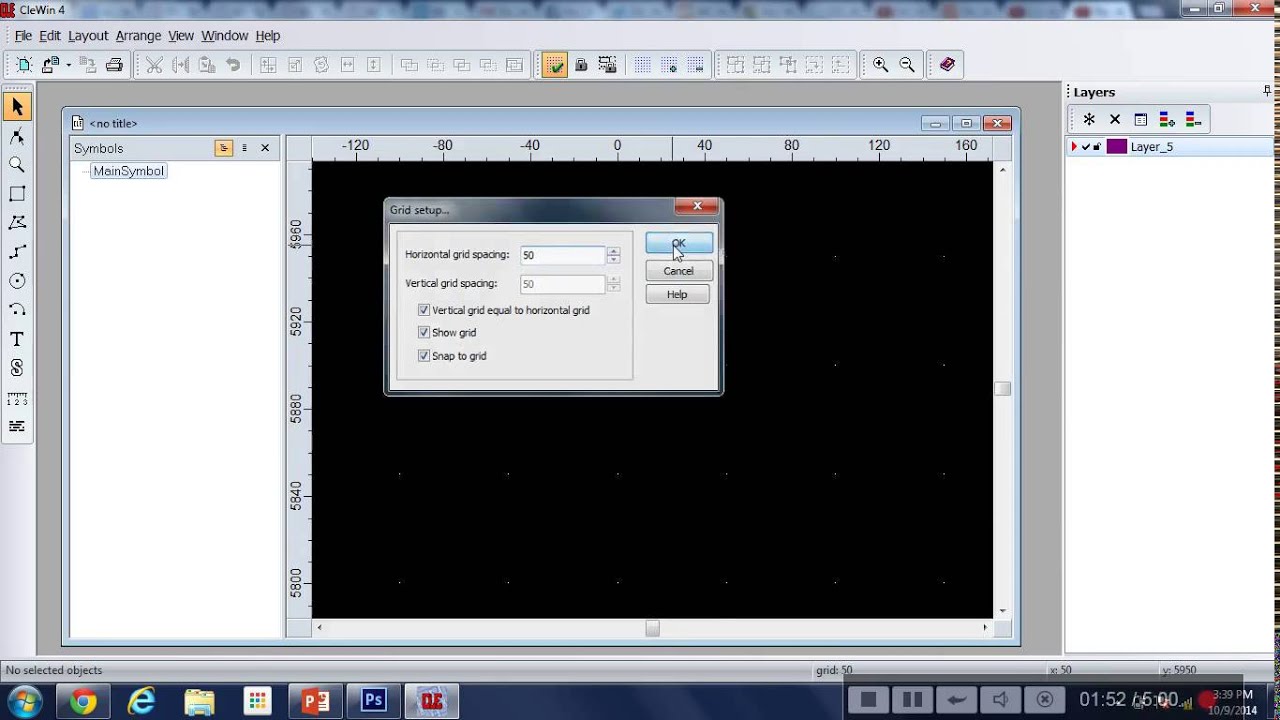Open the File menu

coord(23,35)
